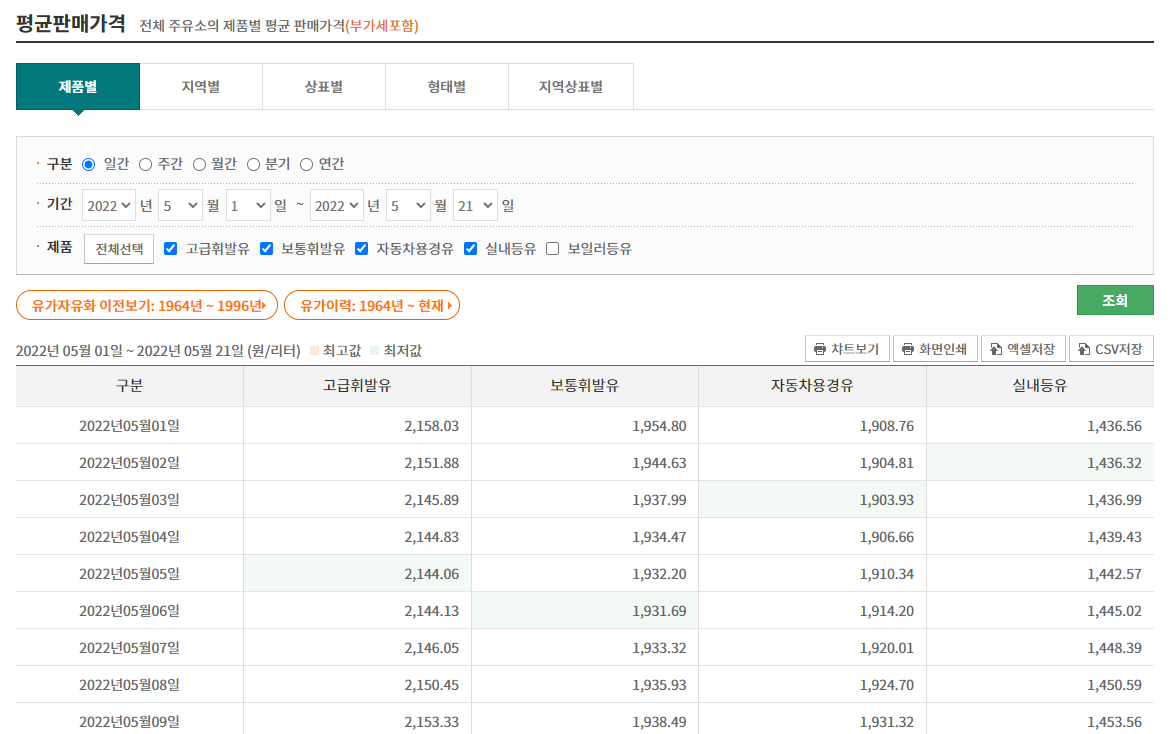Click value 1,906.66 for May 4

(x=887, y=537)
